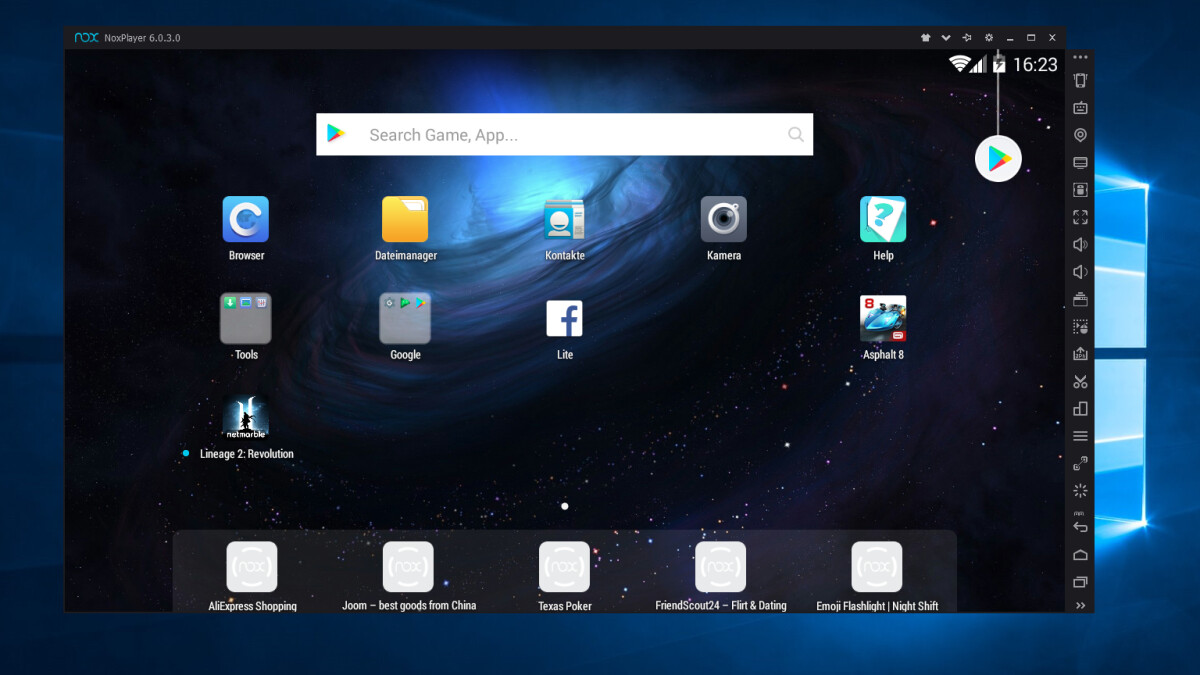
Task: Open the Help app
Action: (883, 218)
